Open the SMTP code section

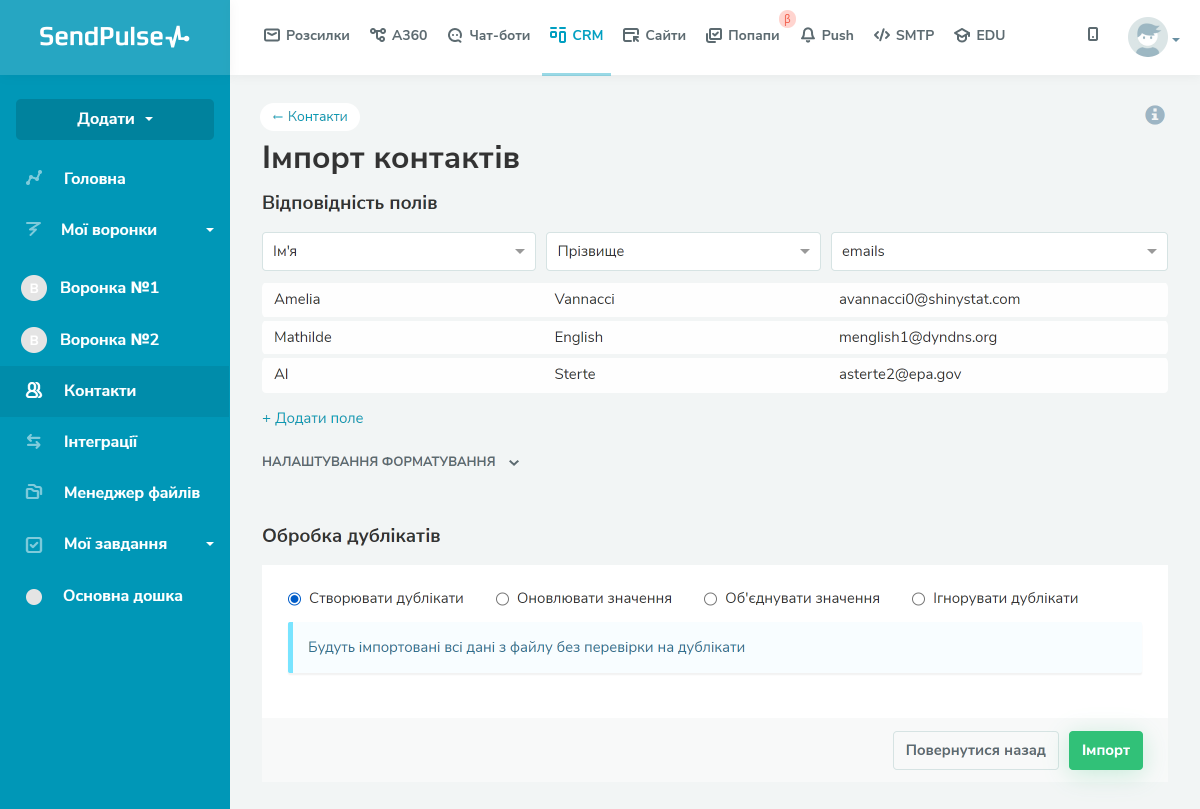coord(903,35)
